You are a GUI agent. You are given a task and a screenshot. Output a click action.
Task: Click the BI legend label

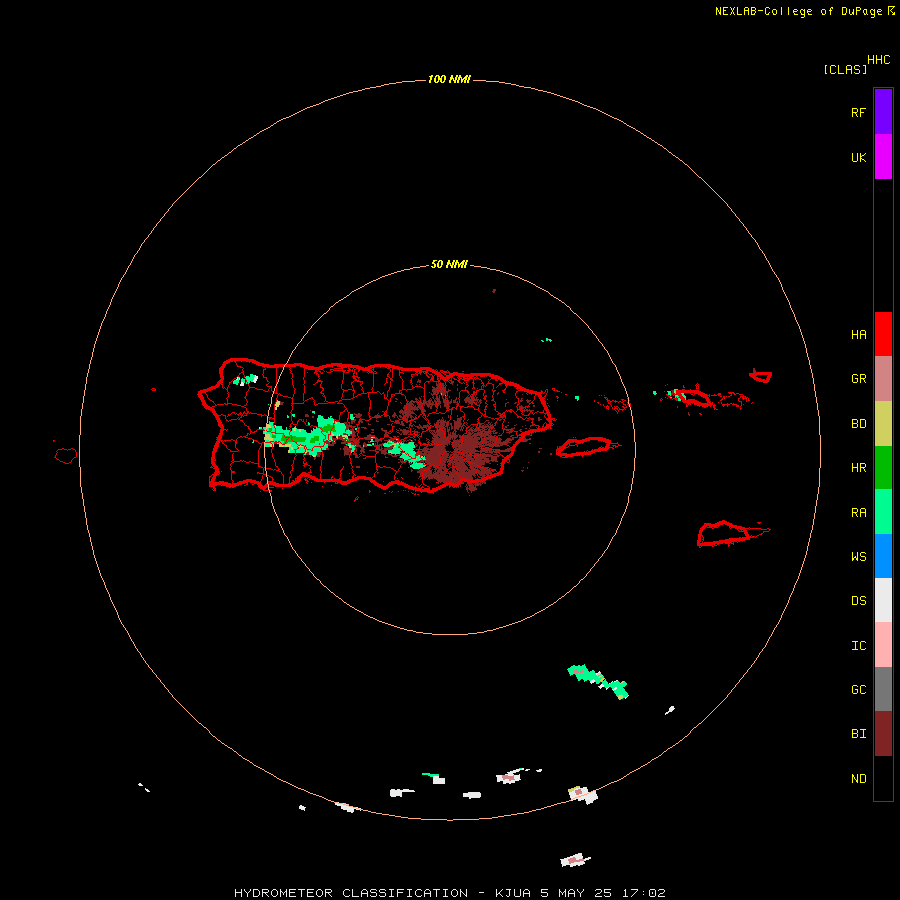pos(858,734)
